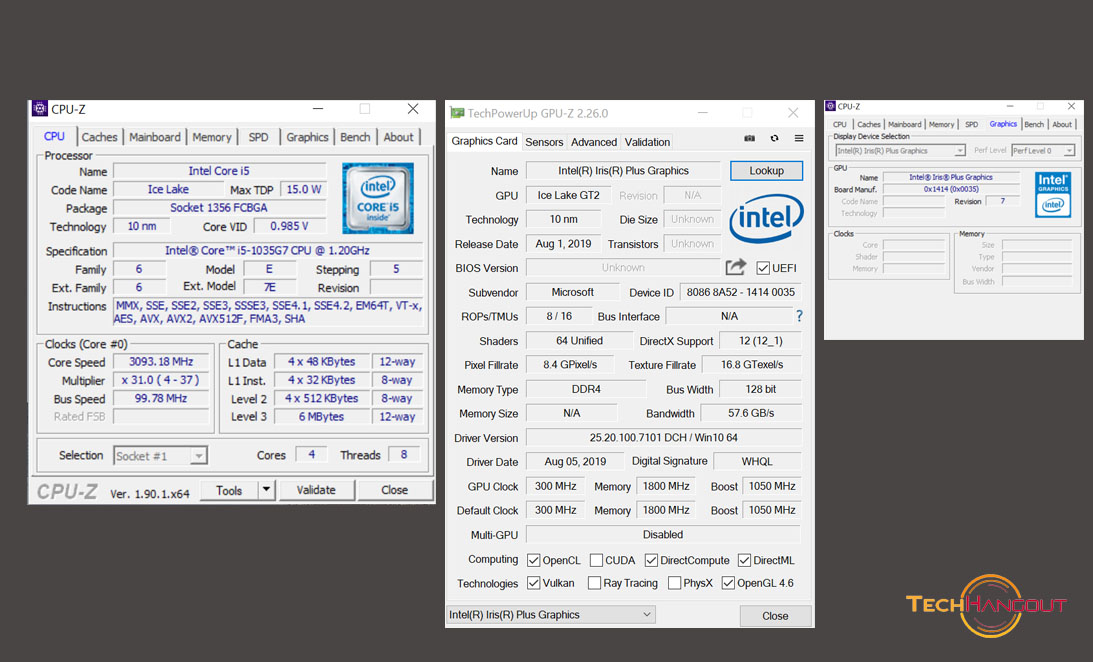Click the Code Name Ice Lake field

168,190
